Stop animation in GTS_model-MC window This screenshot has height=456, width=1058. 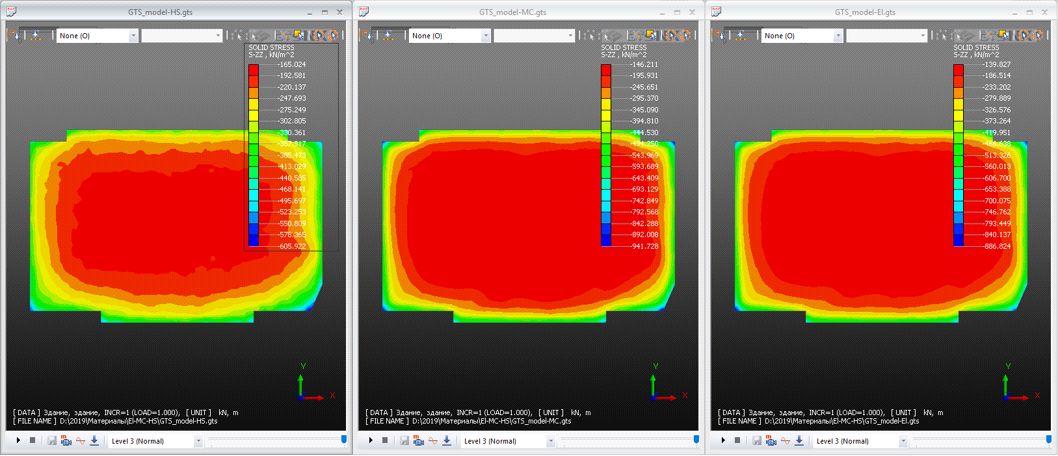pos(384,441)
